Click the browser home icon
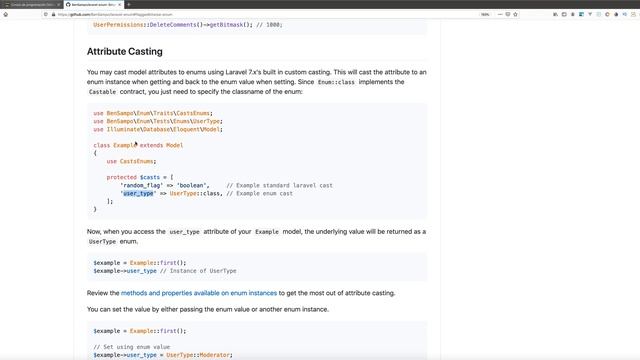The width and height of the screenshot is (640, 360). (6, 14)
